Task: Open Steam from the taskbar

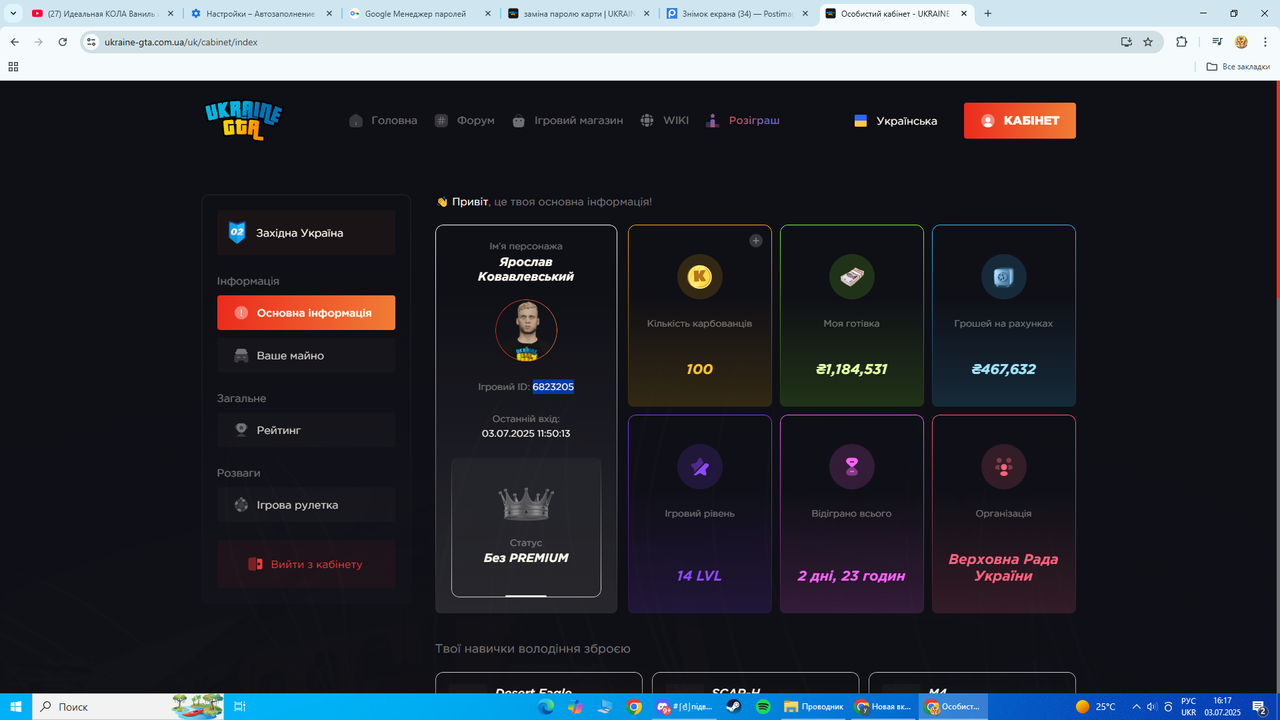Action: pos(734,707)
